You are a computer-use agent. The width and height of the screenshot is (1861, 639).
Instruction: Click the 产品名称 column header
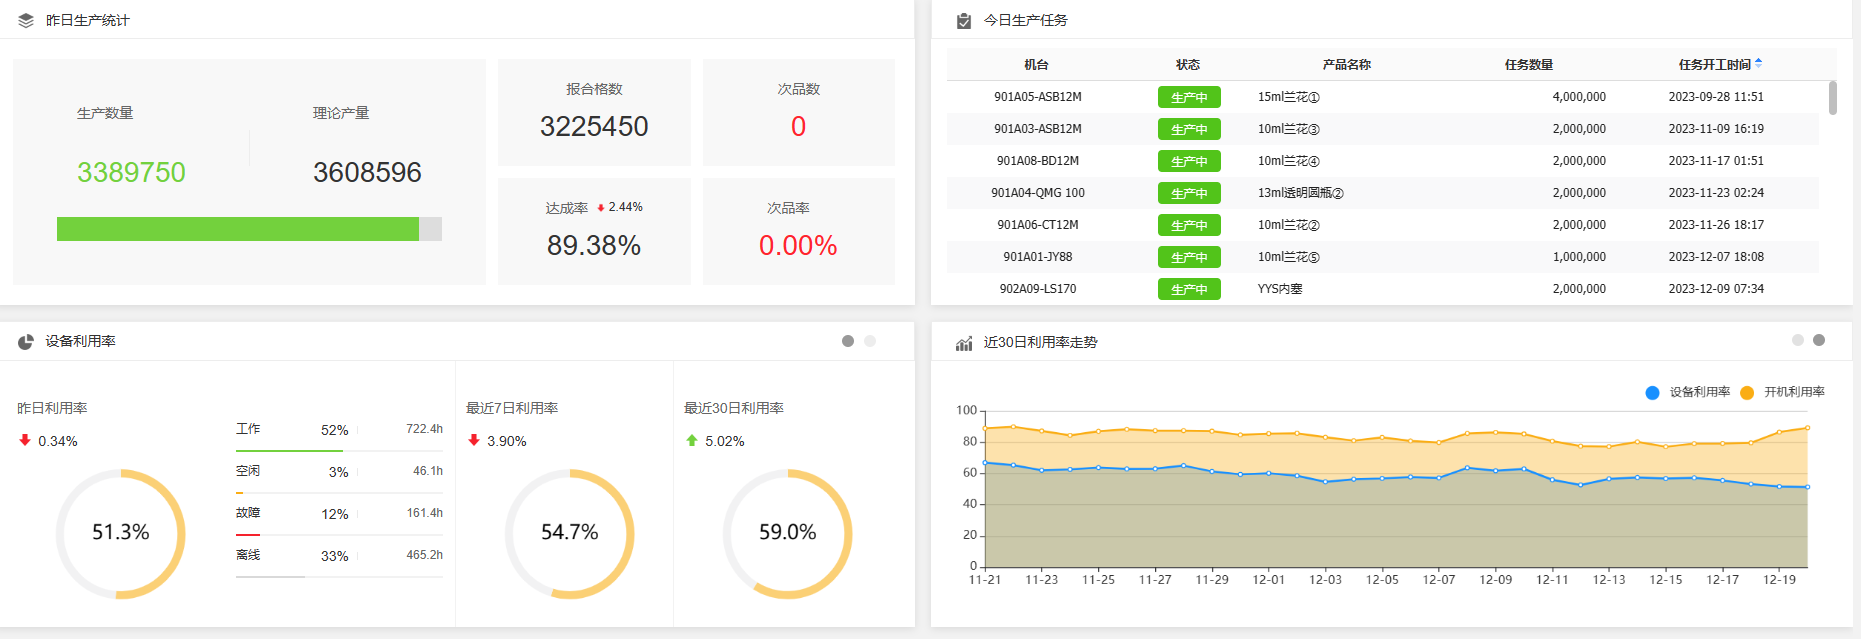pos(1346,65)
